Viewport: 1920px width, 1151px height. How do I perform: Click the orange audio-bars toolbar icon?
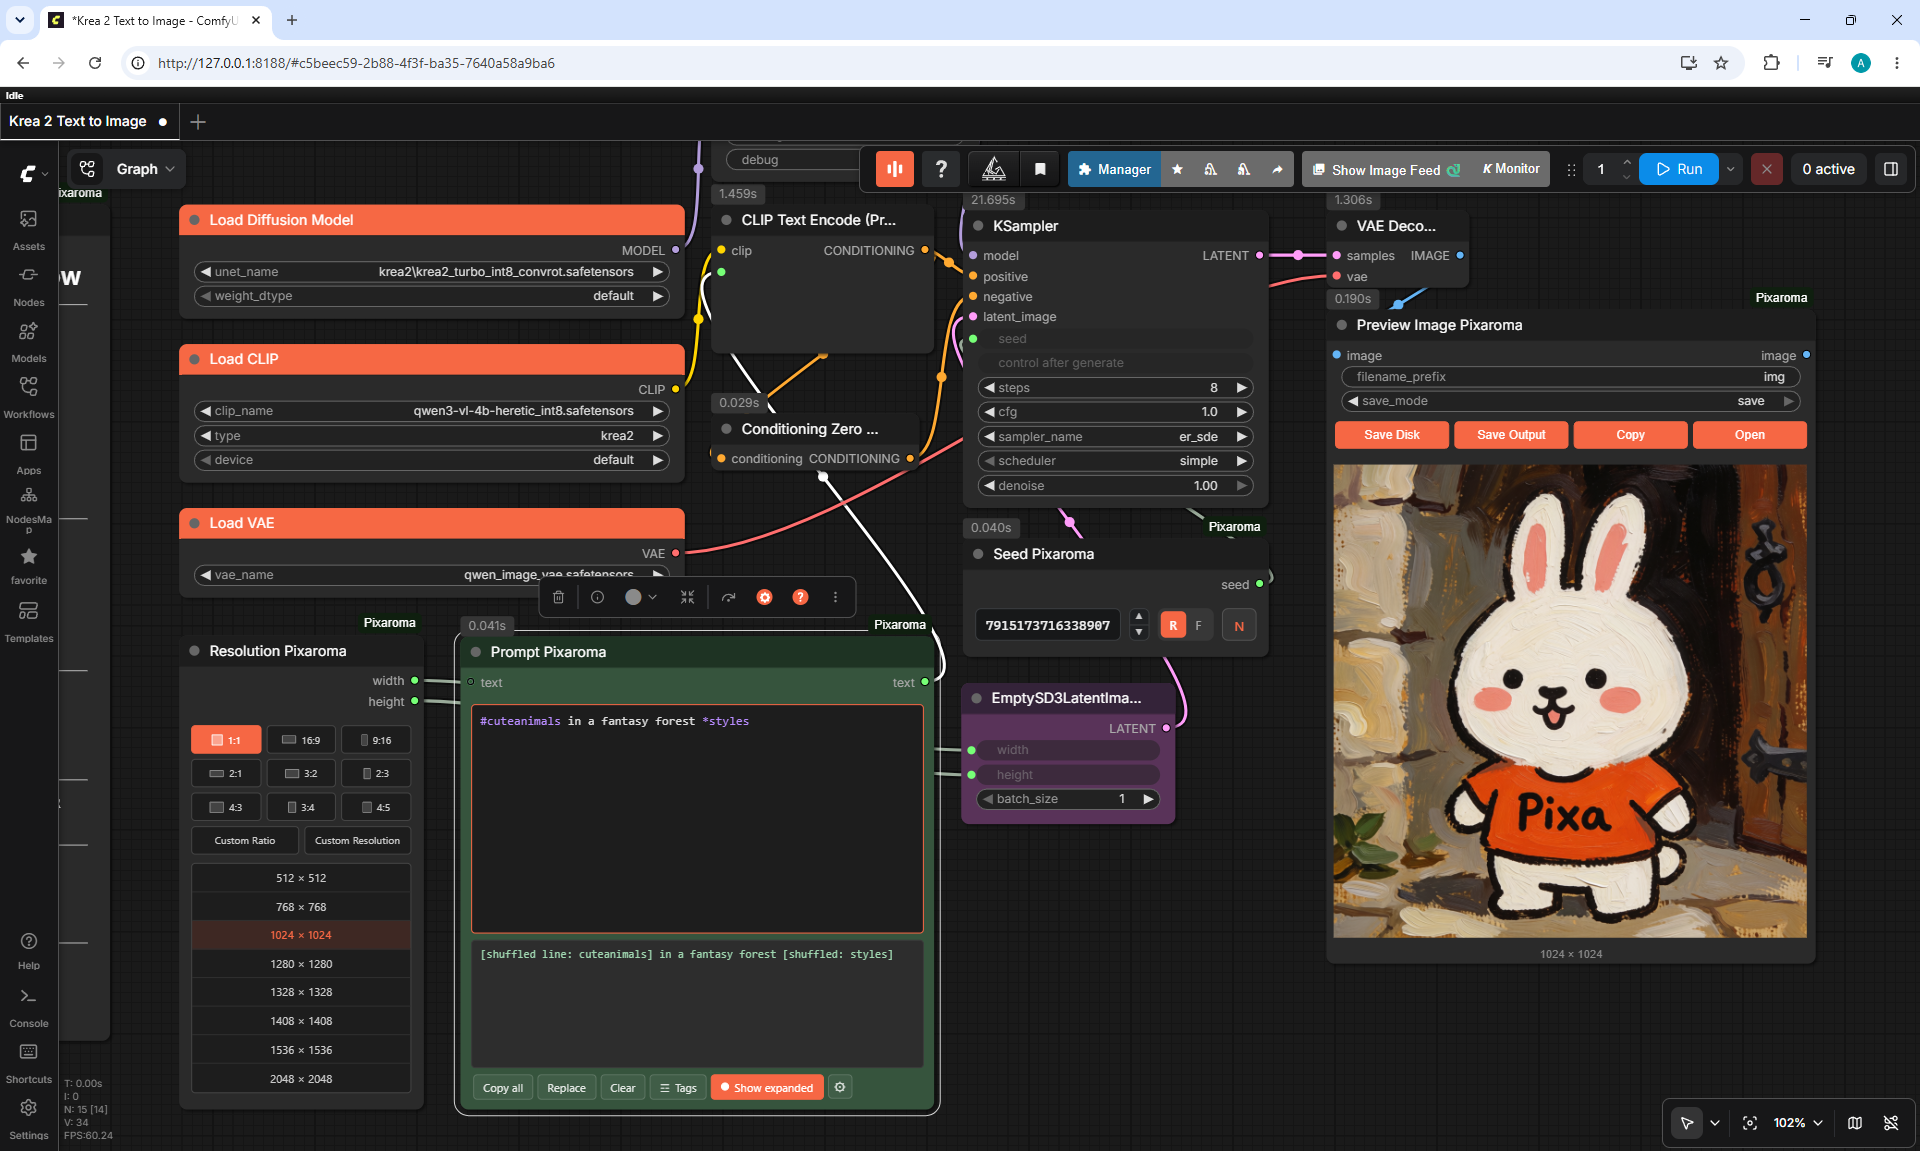pyautogui.click(x=895, y=169)
